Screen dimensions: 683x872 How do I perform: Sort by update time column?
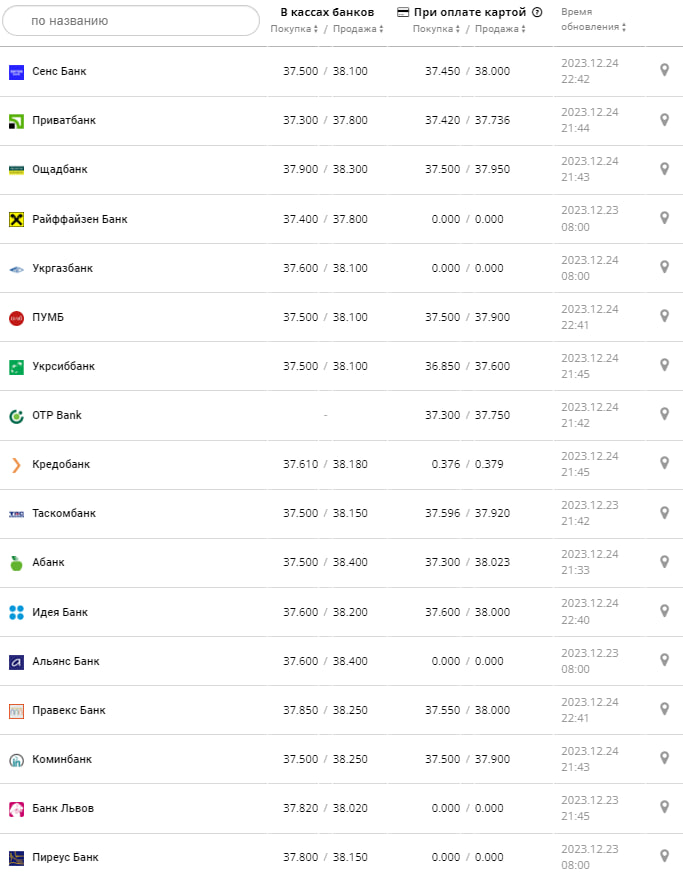(x=592, y=27)
